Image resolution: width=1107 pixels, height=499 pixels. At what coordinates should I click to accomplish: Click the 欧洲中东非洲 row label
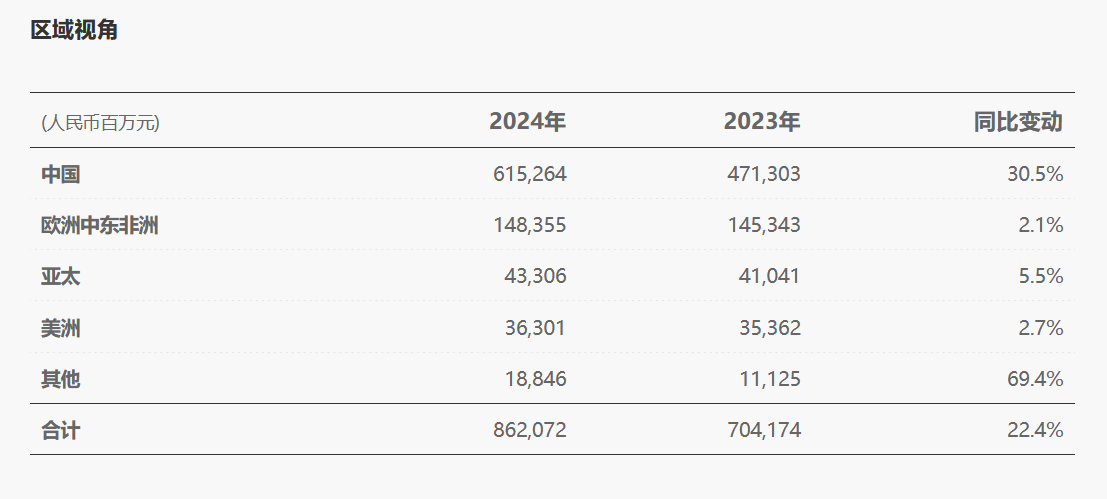(x=99, y=225)
